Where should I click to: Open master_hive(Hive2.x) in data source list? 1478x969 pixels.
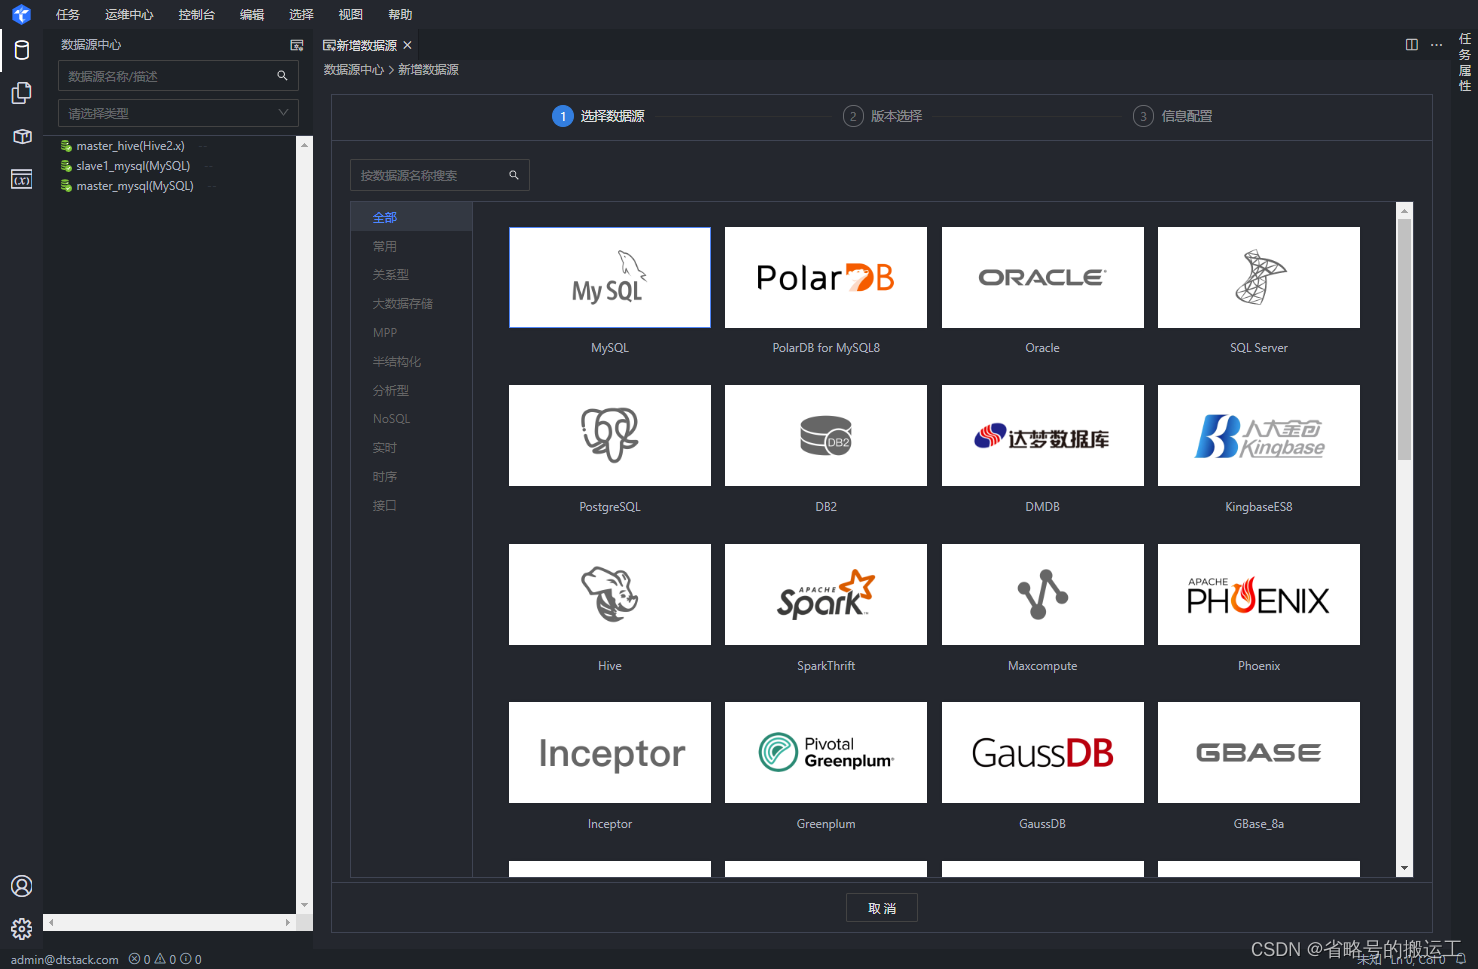click(x=130, y=146)
